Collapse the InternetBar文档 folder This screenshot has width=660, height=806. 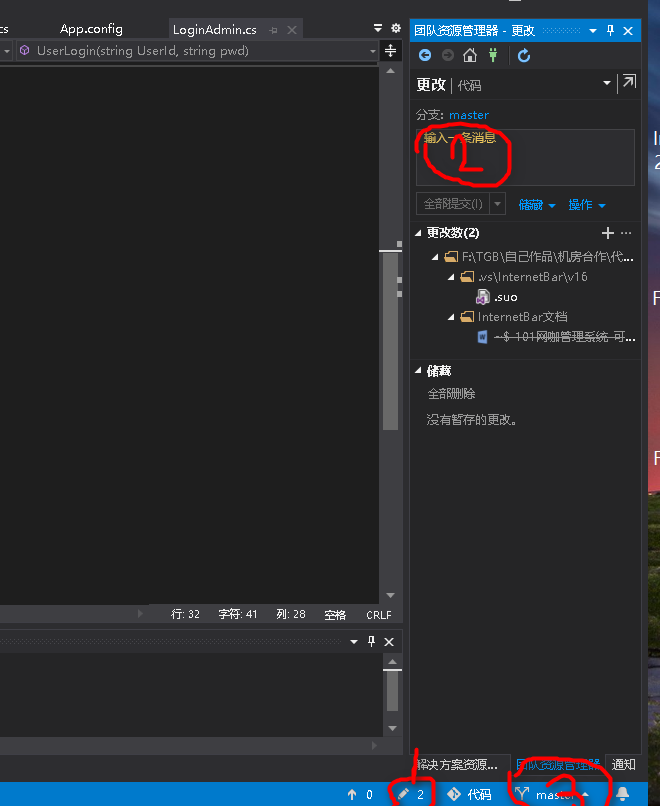451,317
